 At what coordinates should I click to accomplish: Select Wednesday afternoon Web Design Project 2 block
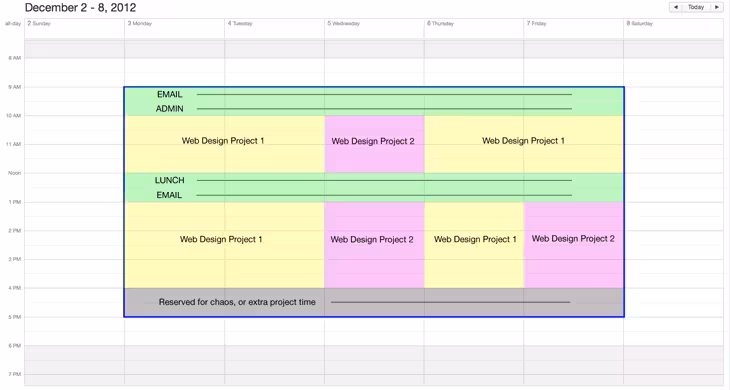pyautogui.click(x=374, y=245)
